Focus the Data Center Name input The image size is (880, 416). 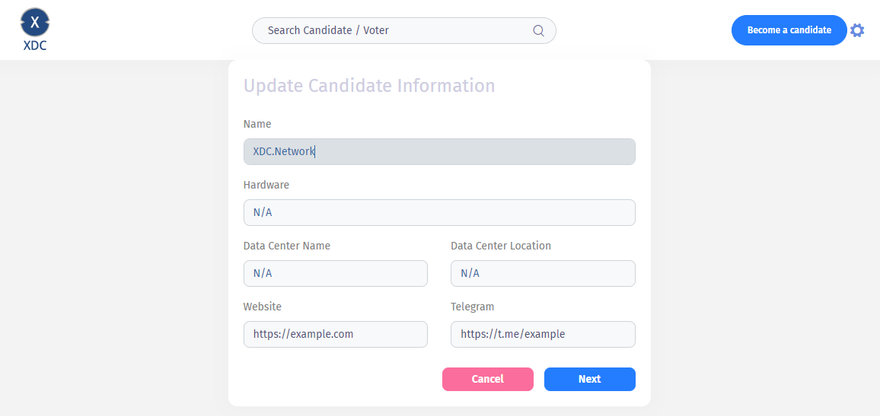(335, 273)
